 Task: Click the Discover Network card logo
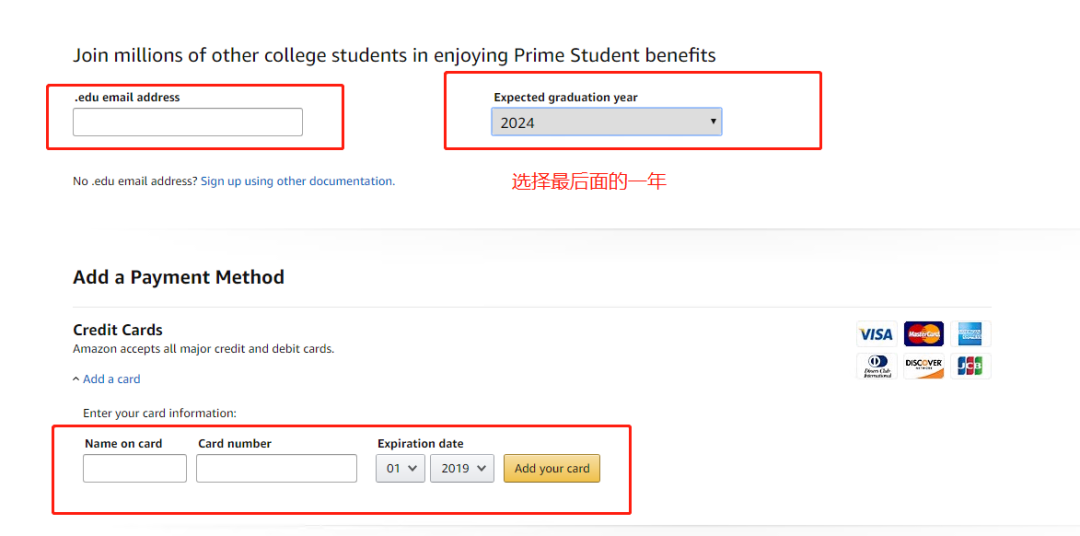click(x=923, y=366)
